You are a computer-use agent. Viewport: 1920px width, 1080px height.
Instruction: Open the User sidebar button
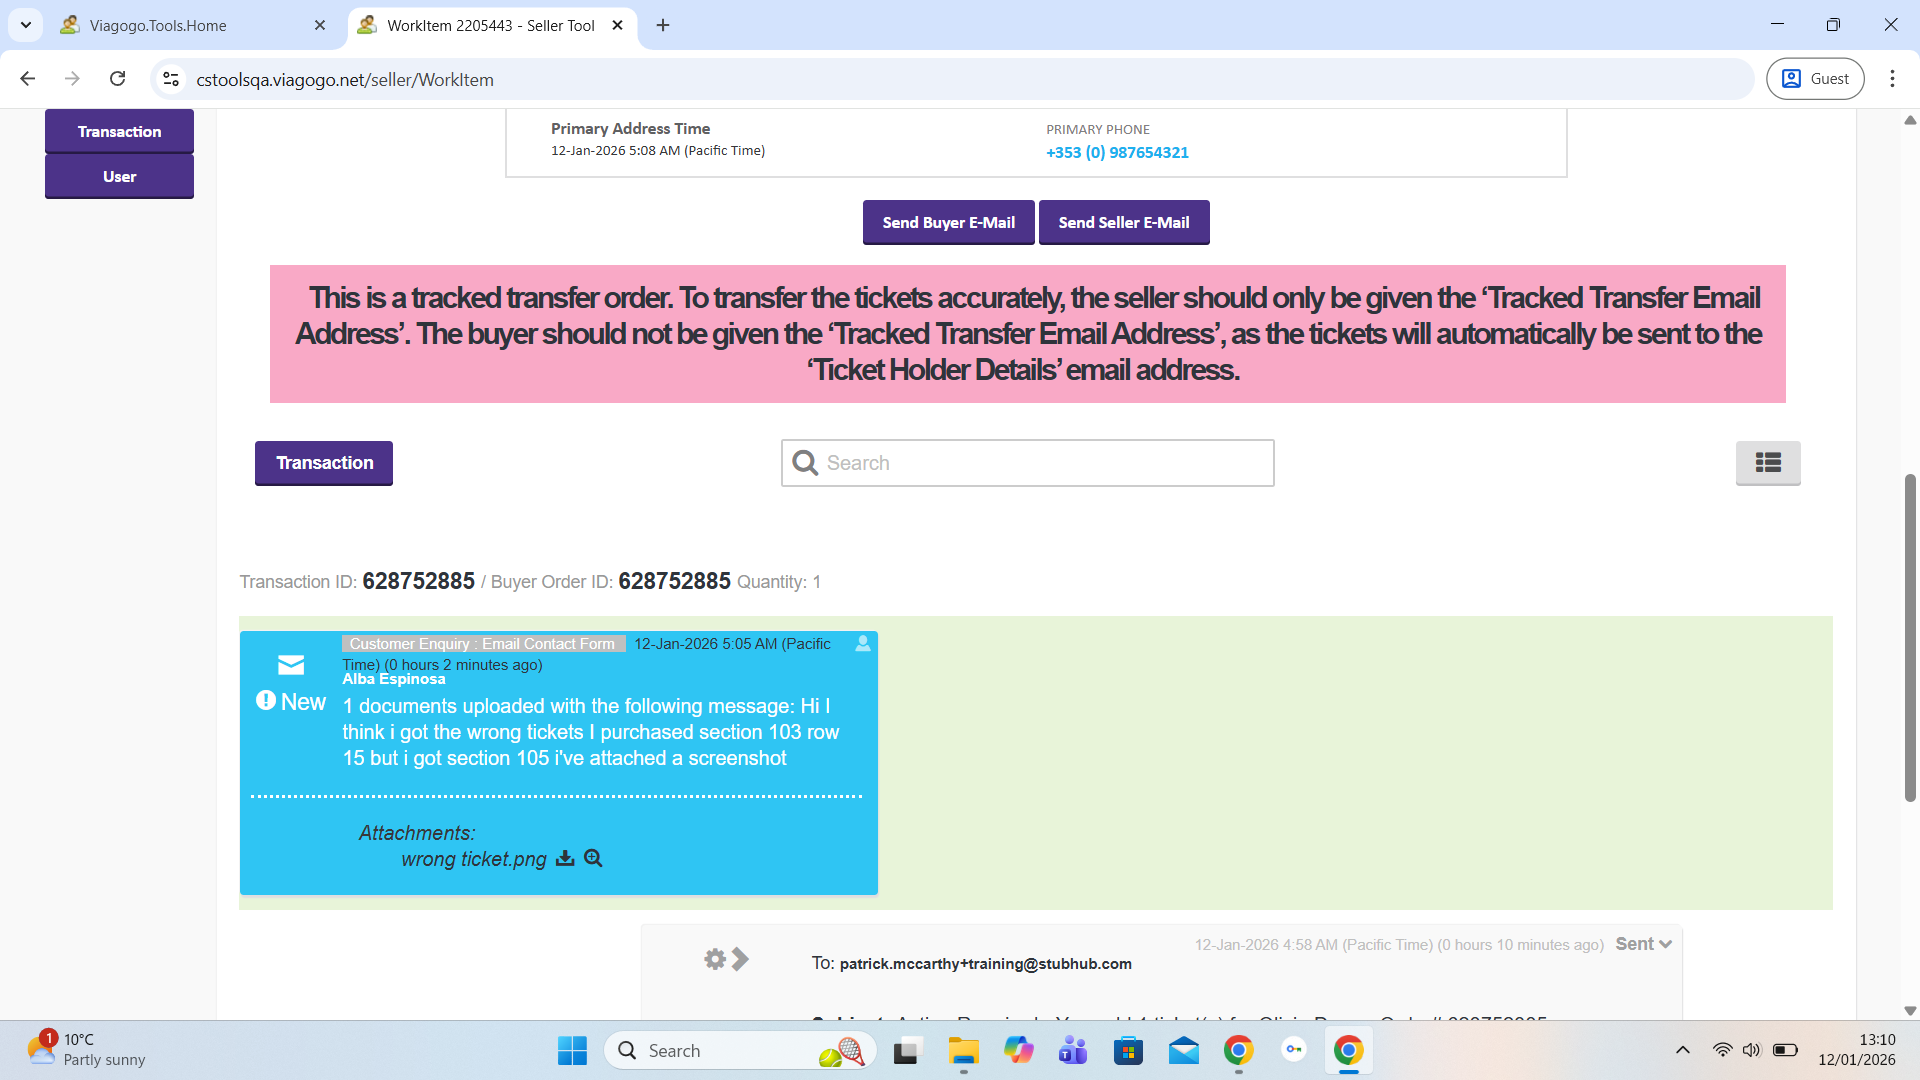[x=119, y=176]
